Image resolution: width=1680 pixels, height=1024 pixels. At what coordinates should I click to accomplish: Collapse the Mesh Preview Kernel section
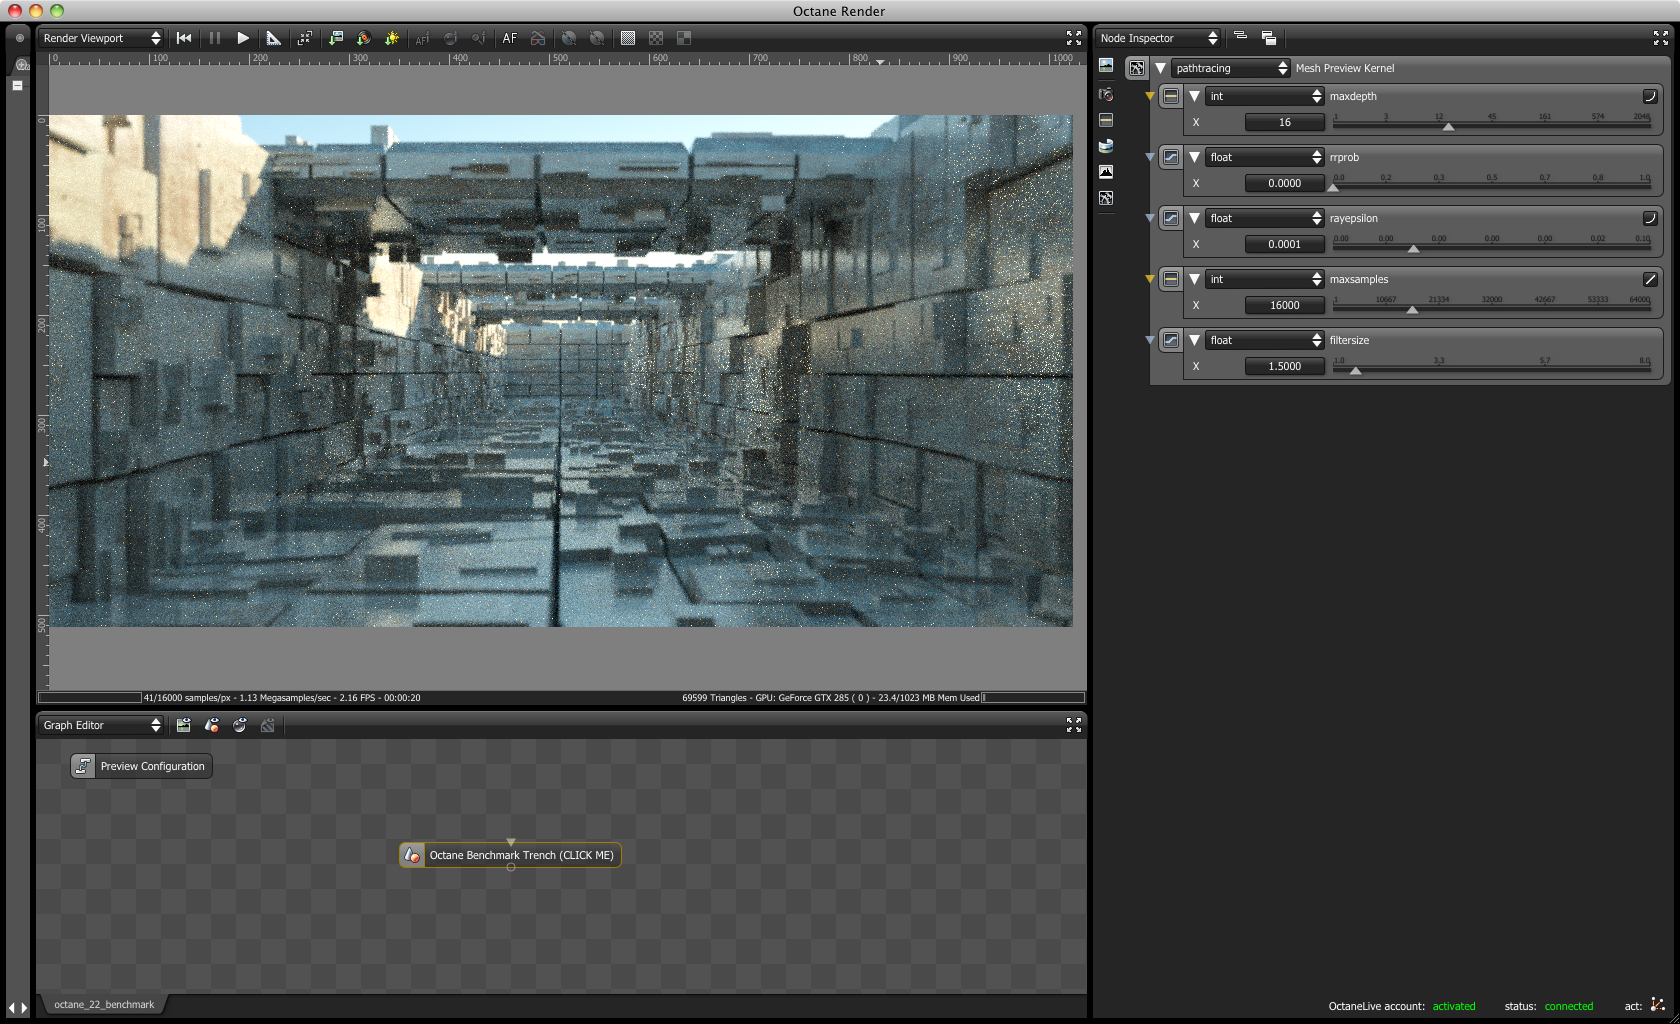tap(1160, 68)
